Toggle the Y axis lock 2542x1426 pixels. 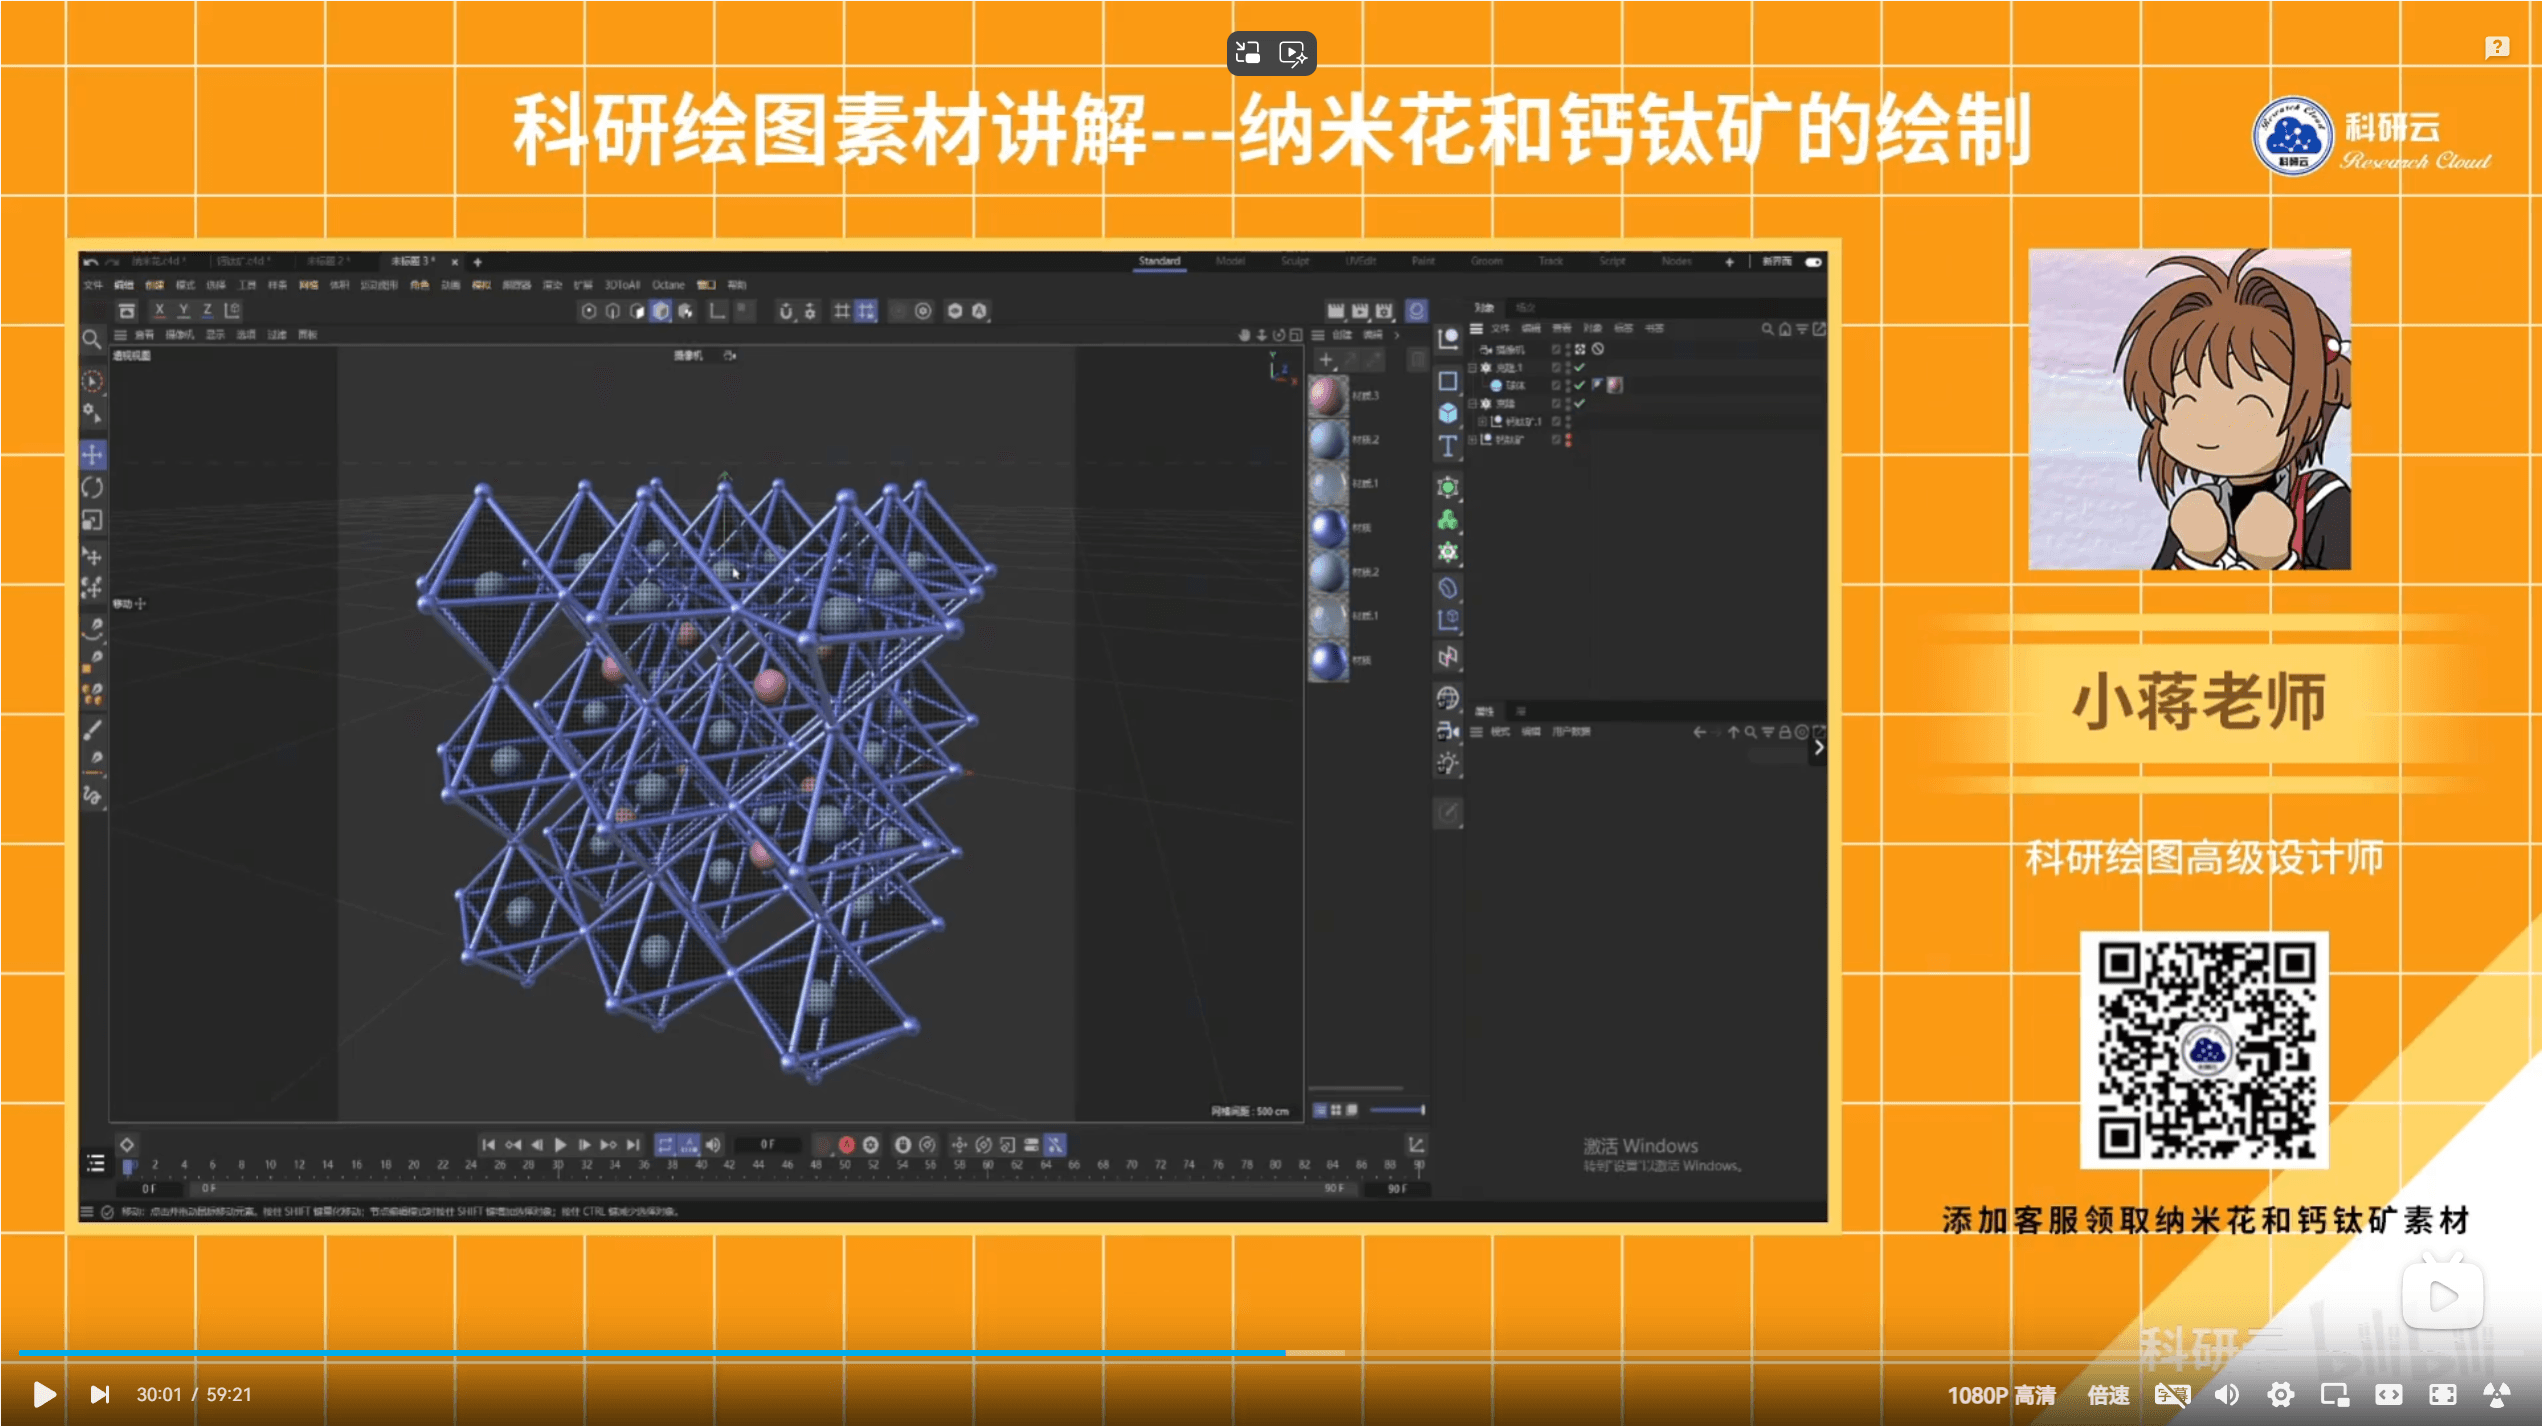[x=183, y=311]
